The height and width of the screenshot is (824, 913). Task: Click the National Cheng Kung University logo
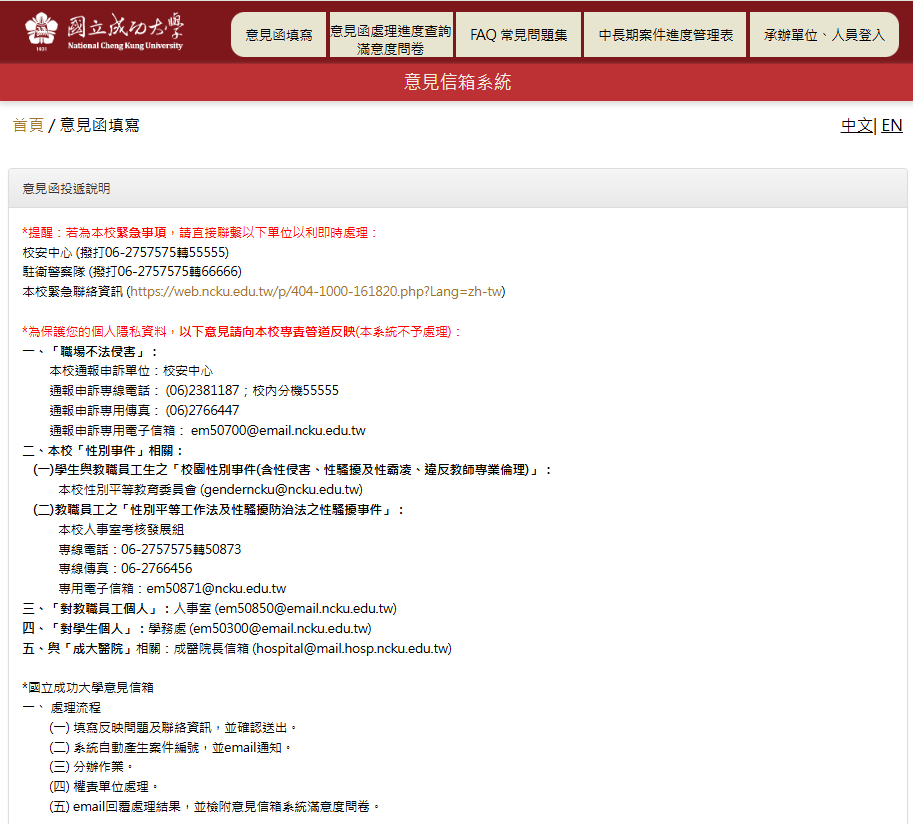[104, 32]
